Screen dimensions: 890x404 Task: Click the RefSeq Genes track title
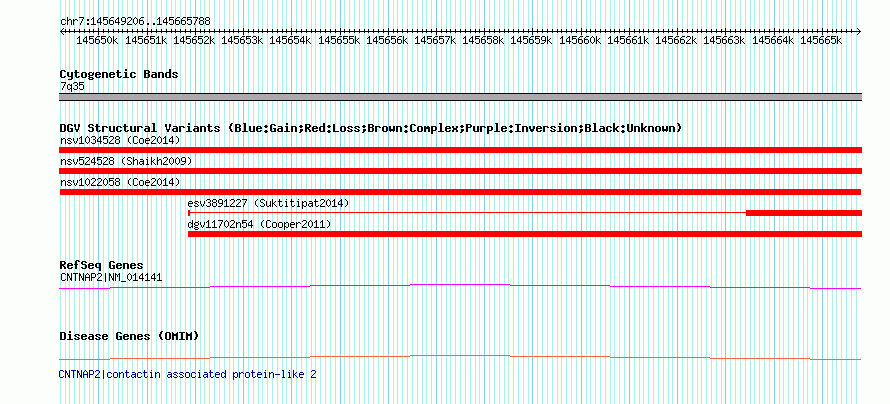[102, 266]
